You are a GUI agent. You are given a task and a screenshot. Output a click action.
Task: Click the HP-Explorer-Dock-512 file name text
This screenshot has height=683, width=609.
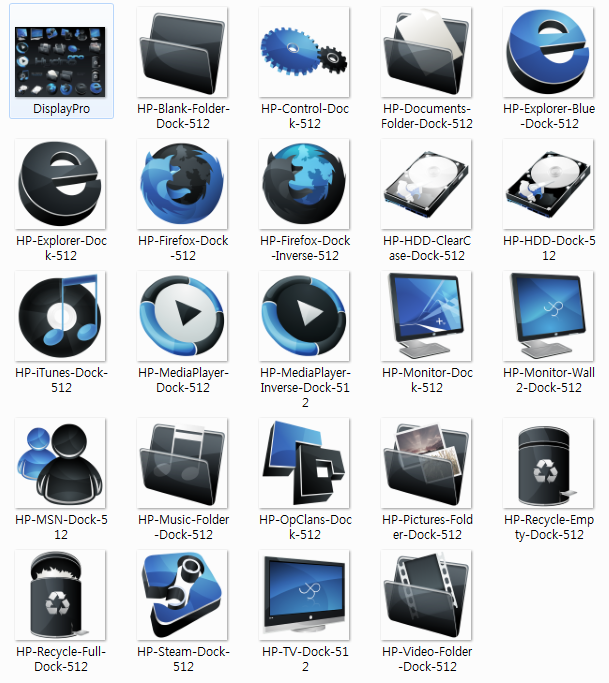[x=61, y=248]
